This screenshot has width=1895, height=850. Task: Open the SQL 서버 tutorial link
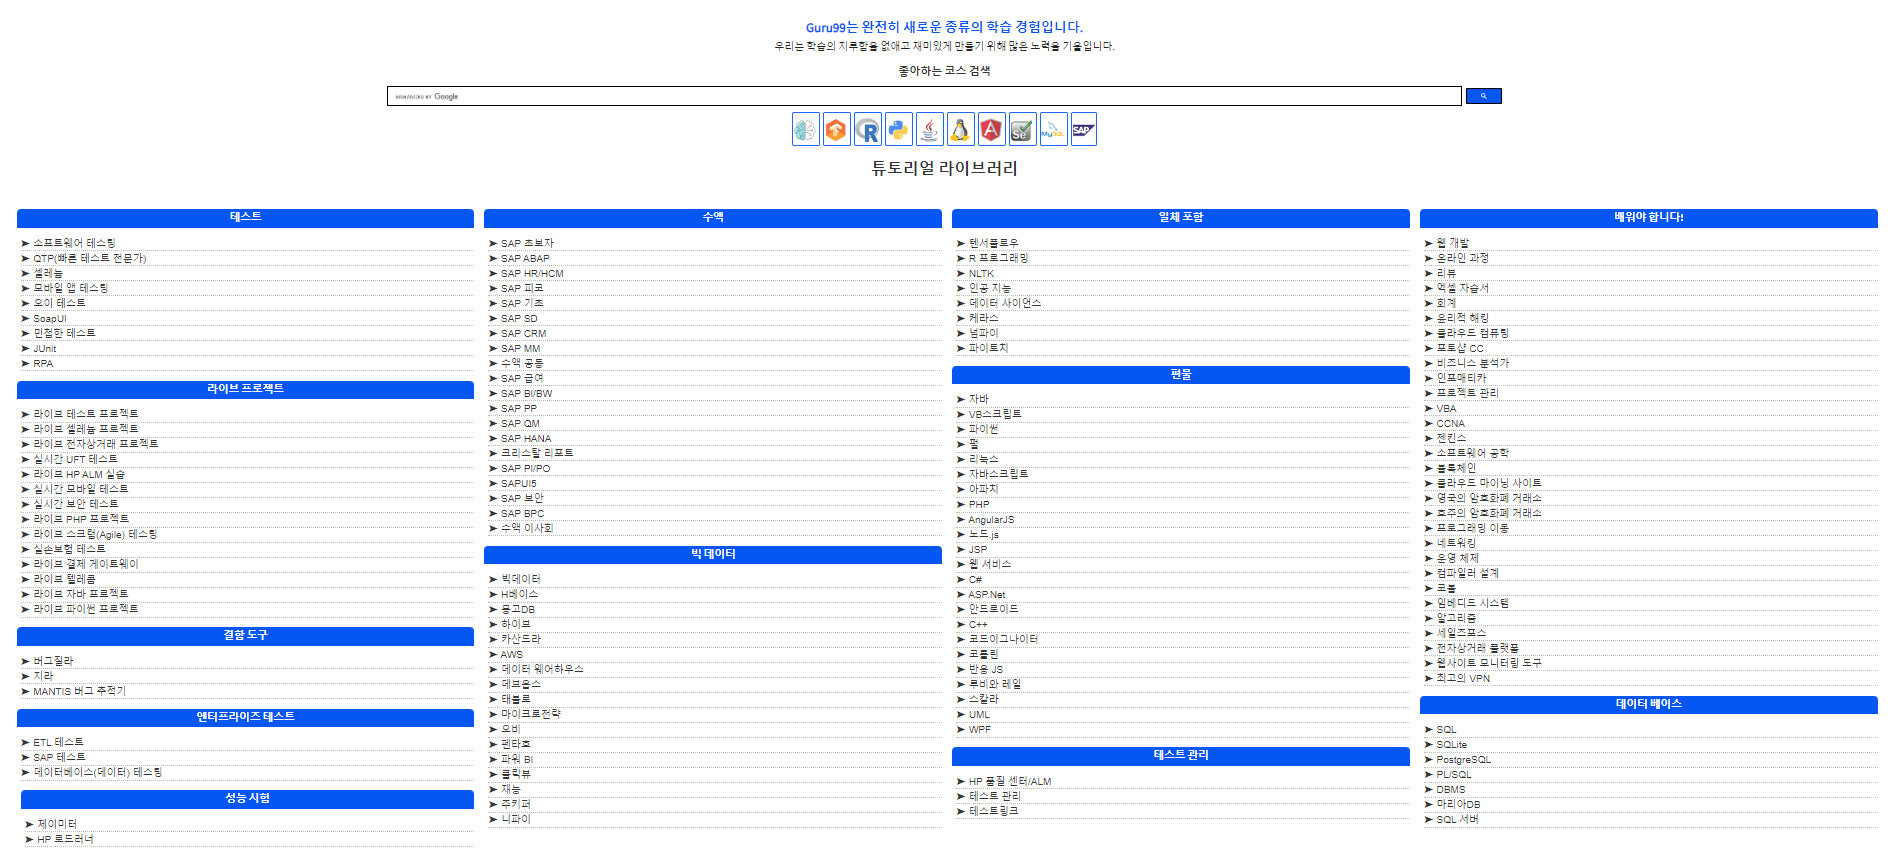pyautogui.click(x=1457, y=819)
